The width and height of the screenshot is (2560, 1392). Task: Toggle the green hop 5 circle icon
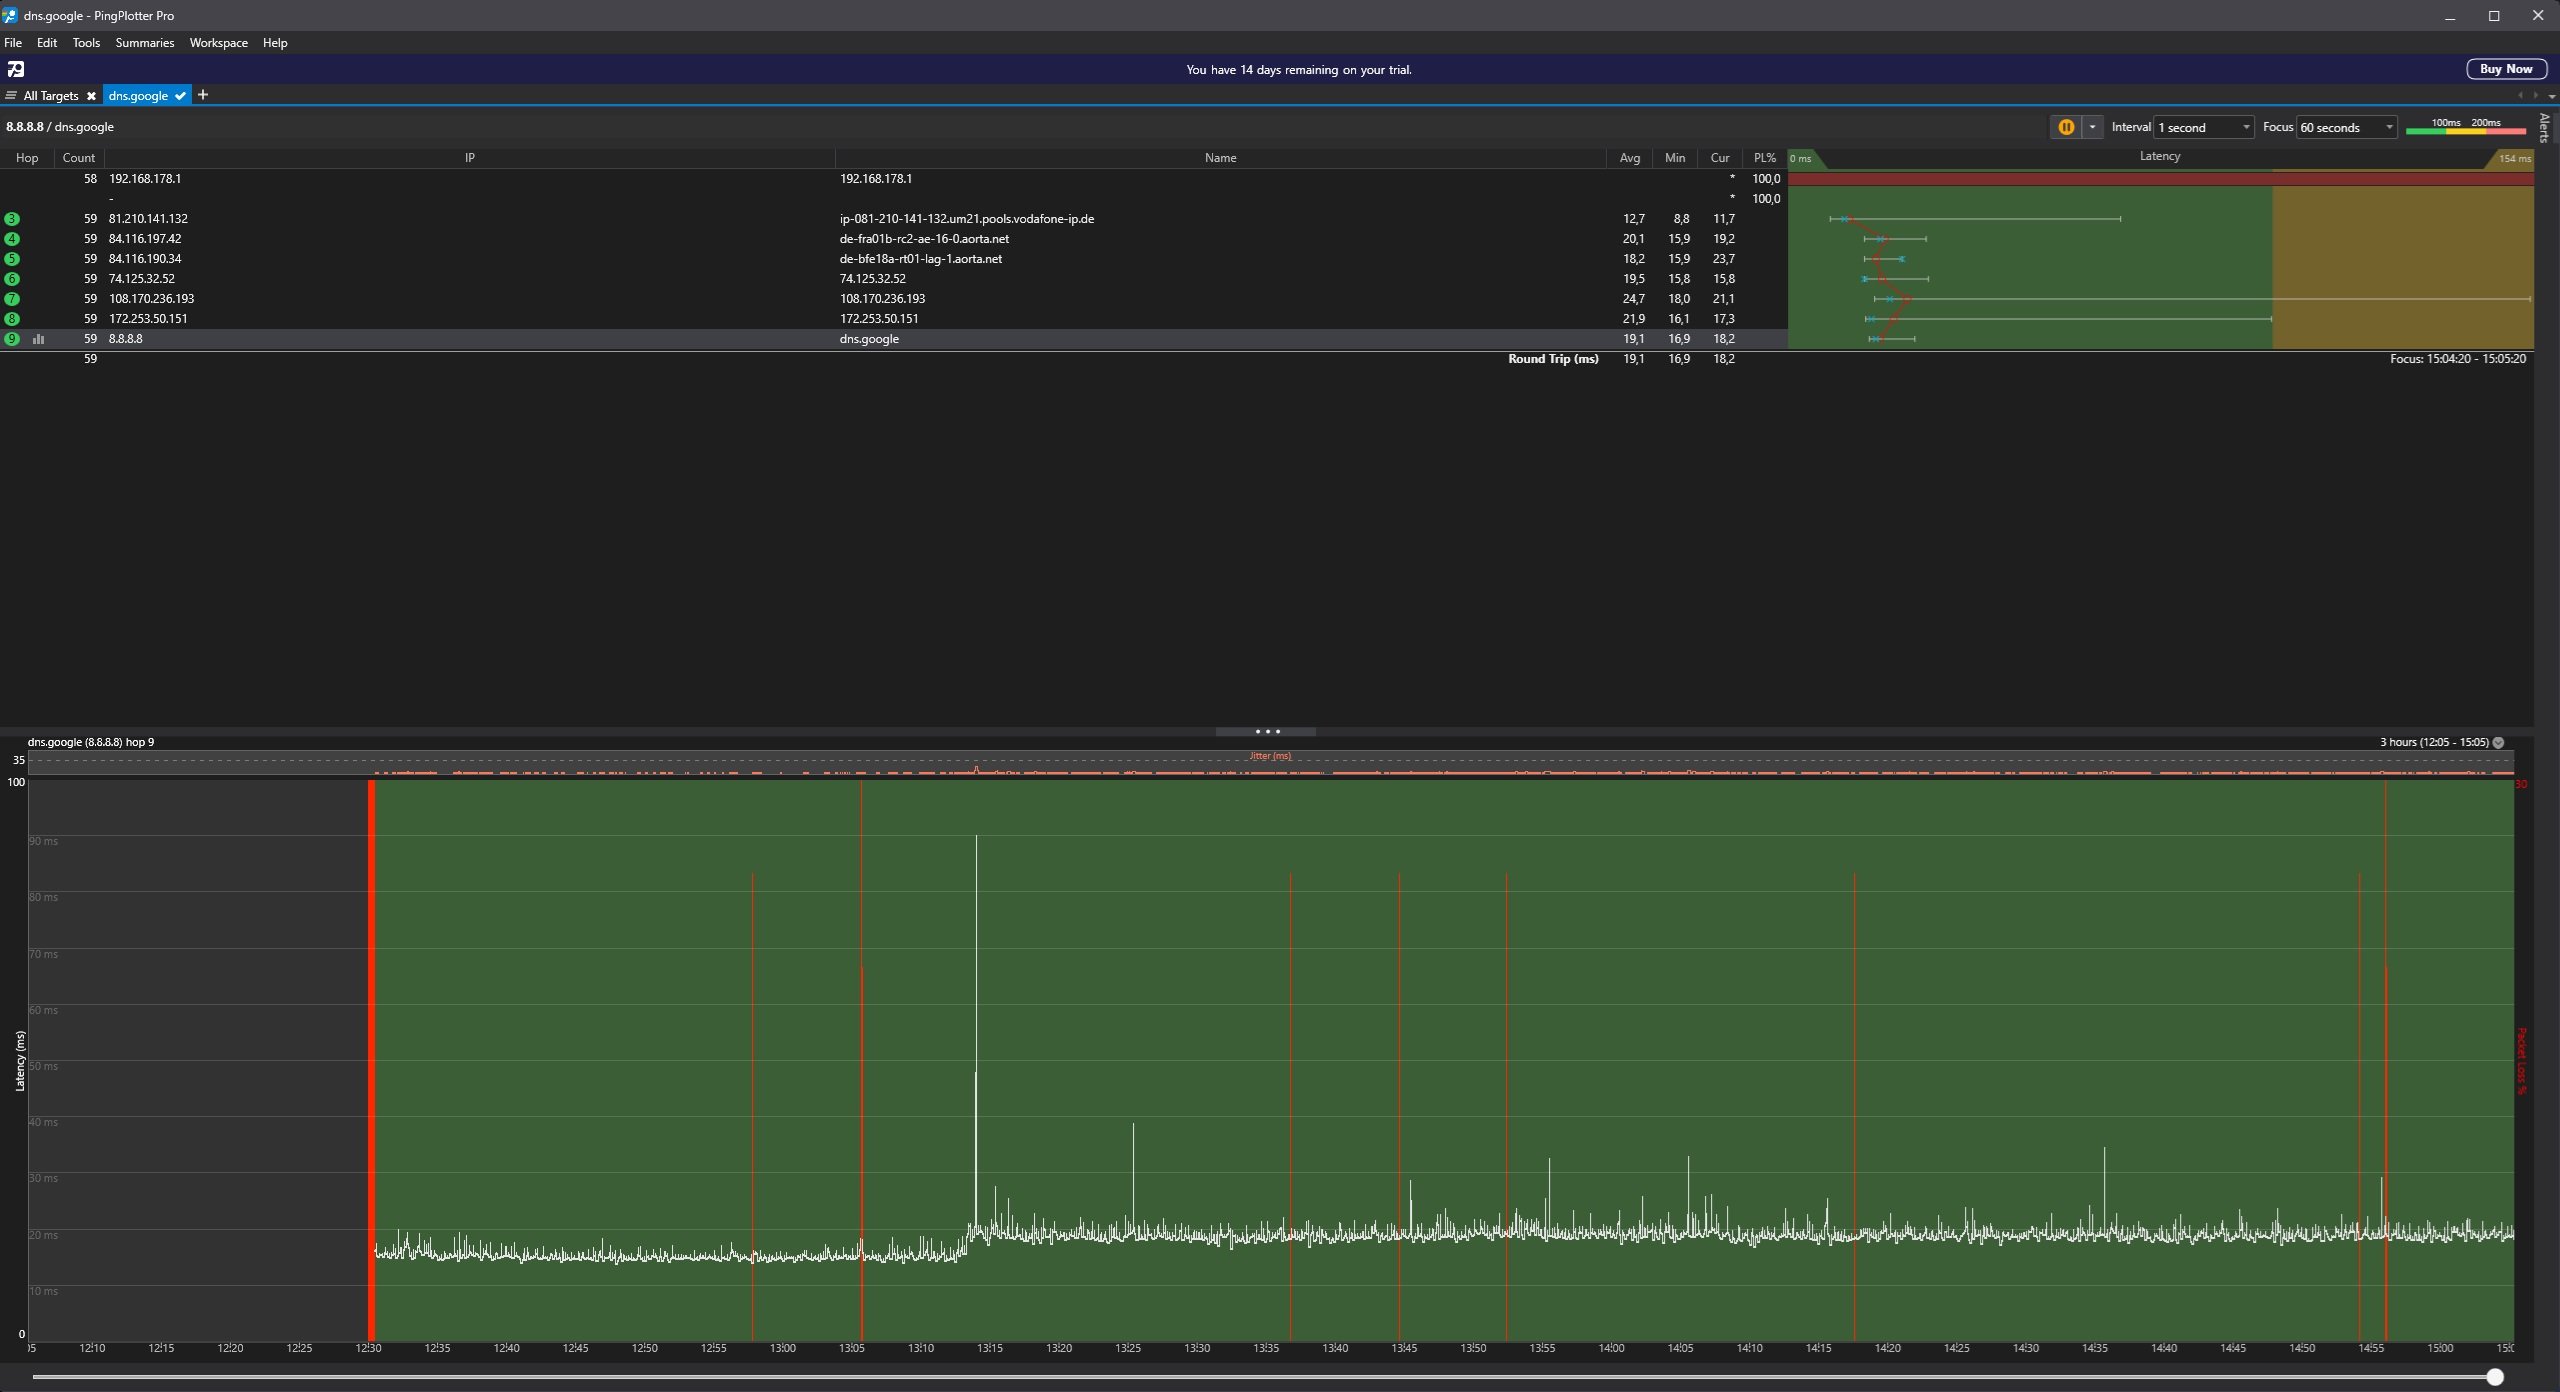click(x=12, y=259)
